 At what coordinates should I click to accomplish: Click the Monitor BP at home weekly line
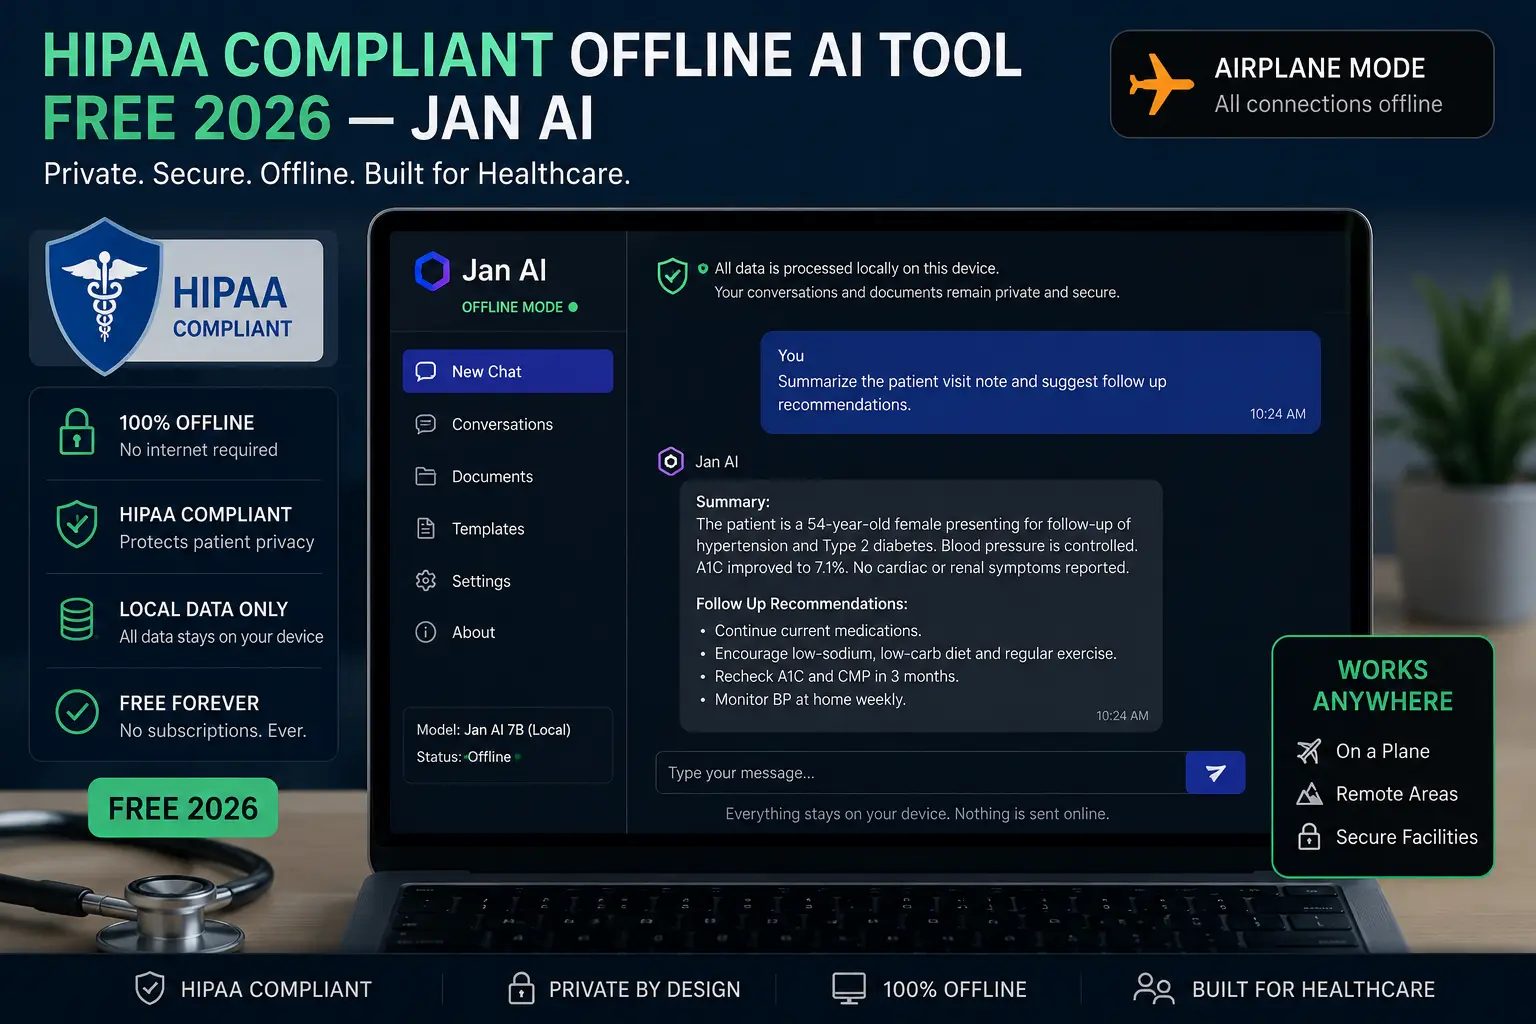pos(810,700)
